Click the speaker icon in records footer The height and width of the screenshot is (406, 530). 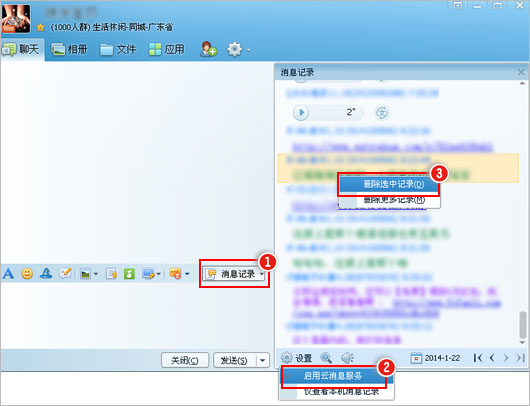(347, 358)
